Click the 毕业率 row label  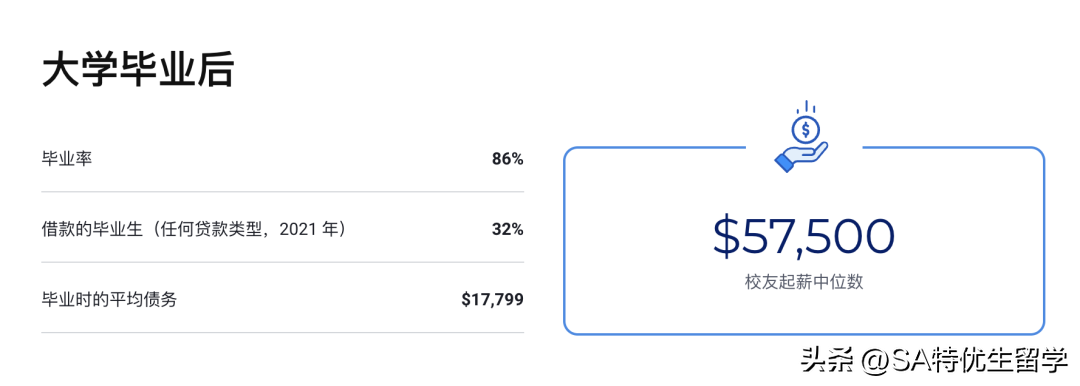pyautogui.click(x=67, y=159)
